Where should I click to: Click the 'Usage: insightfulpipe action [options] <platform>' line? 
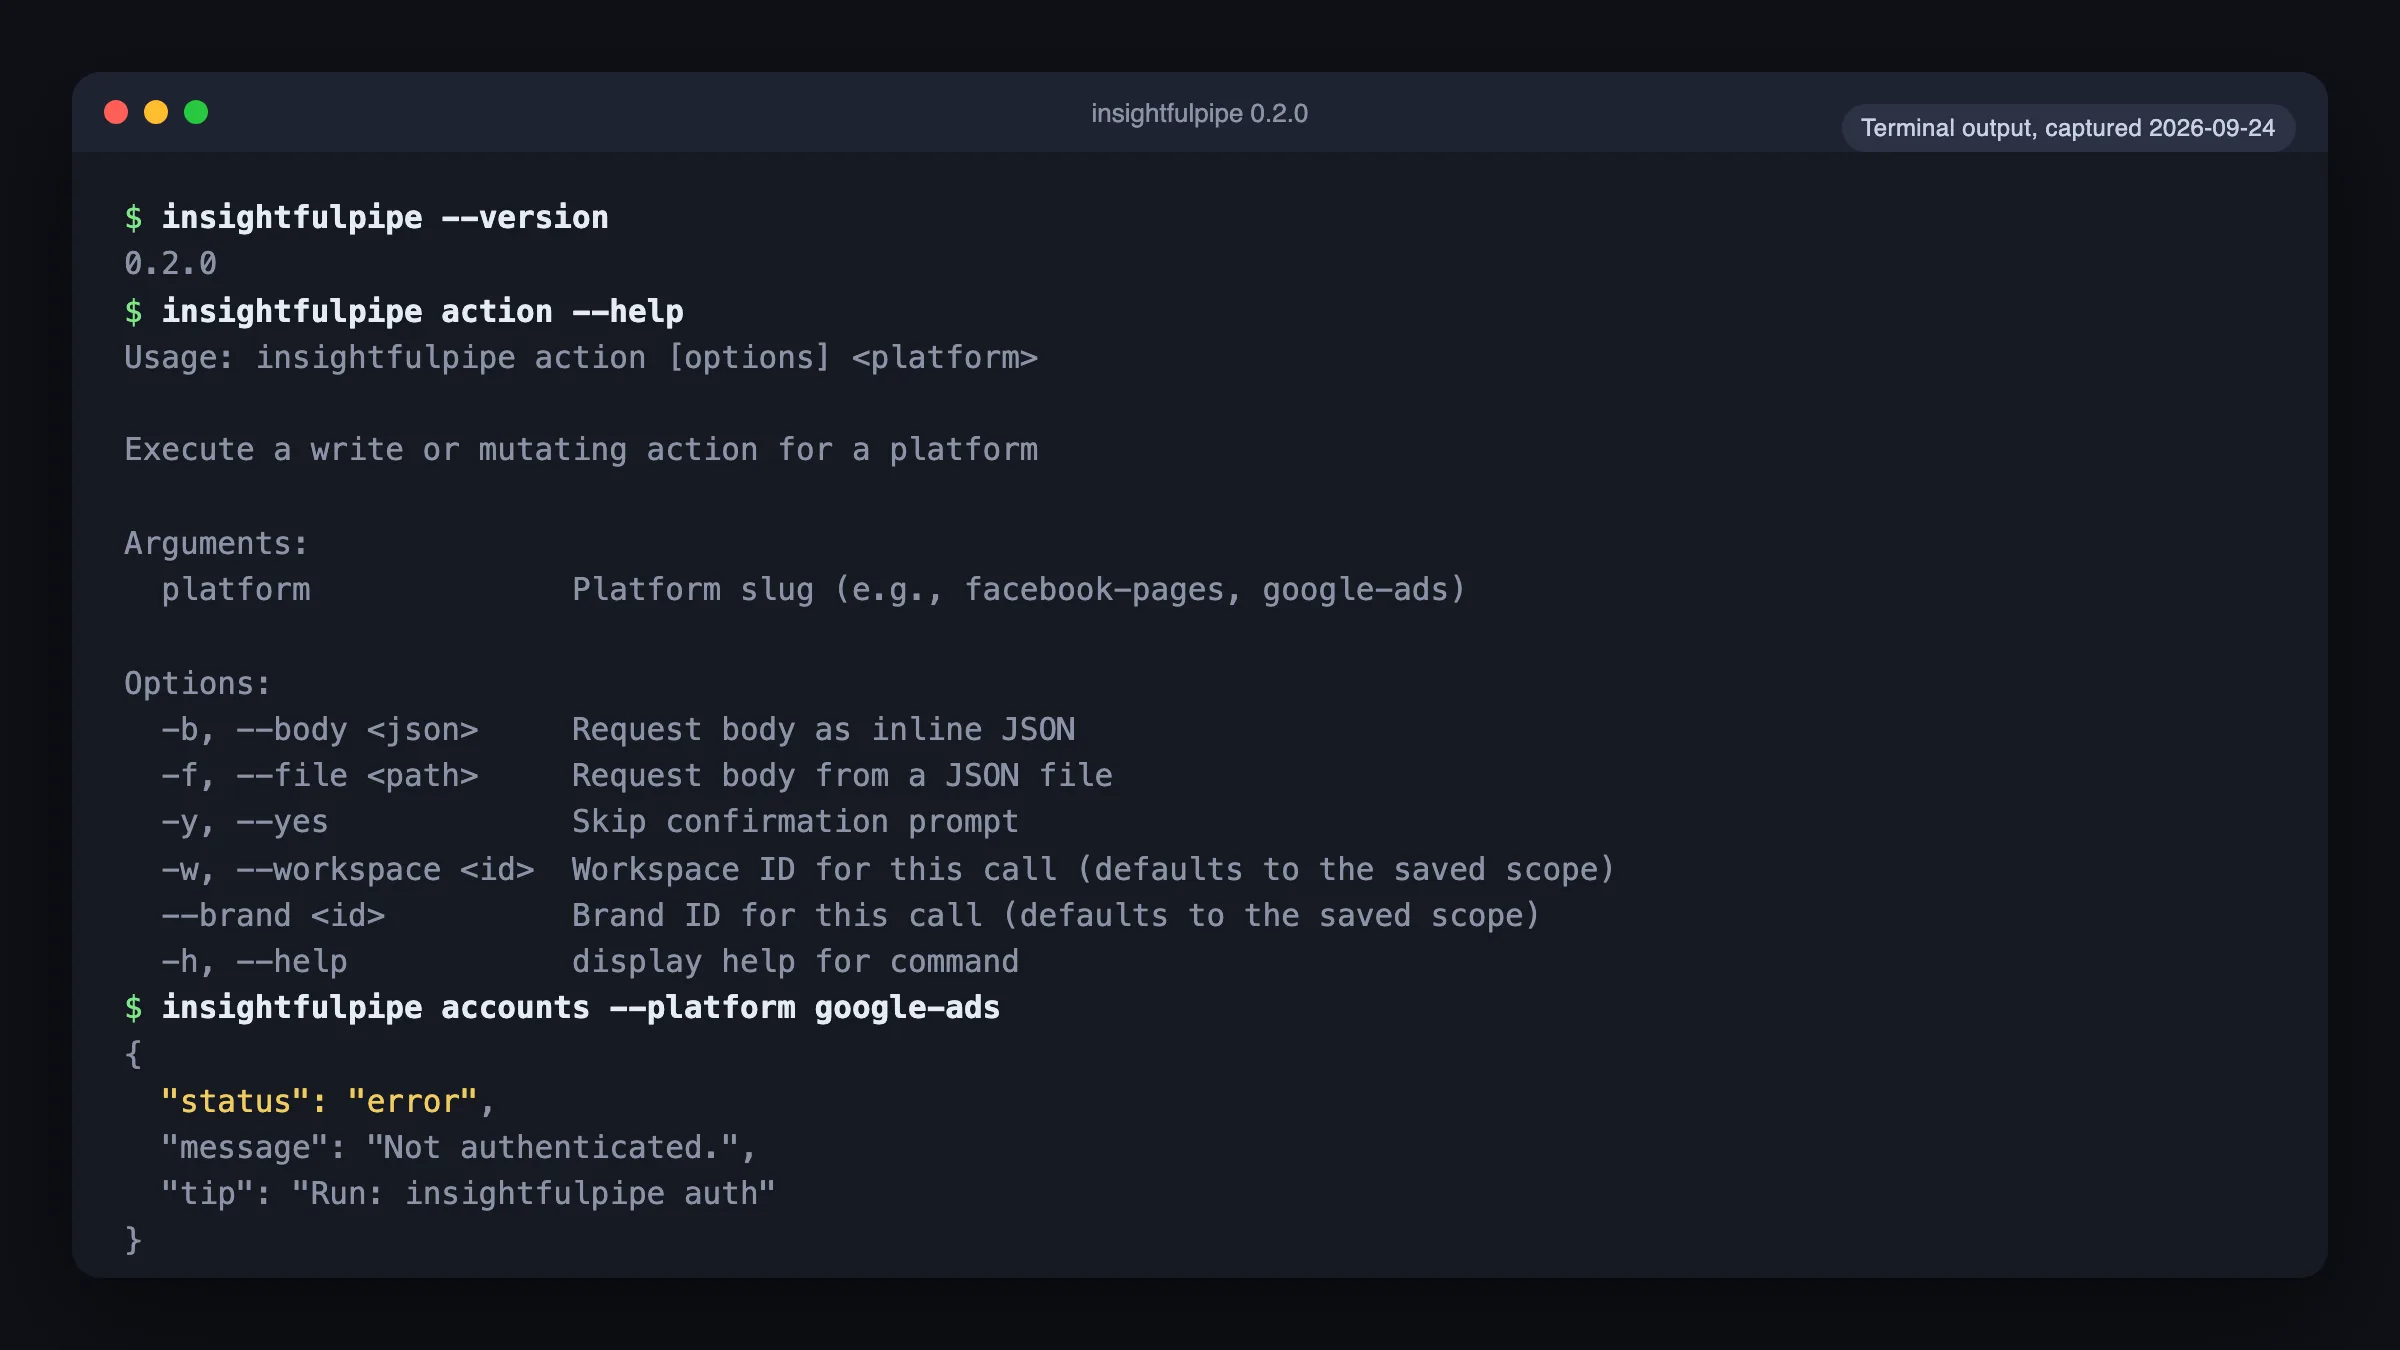click(581, 357)
